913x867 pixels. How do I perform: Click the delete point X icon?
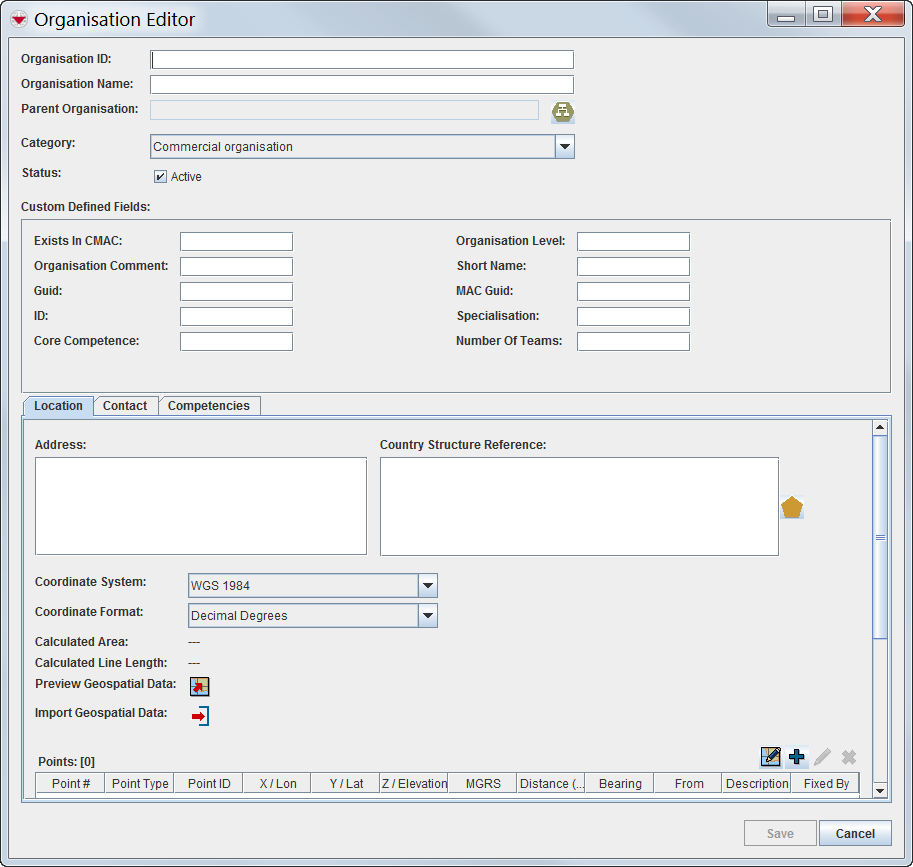click(849, 757)
